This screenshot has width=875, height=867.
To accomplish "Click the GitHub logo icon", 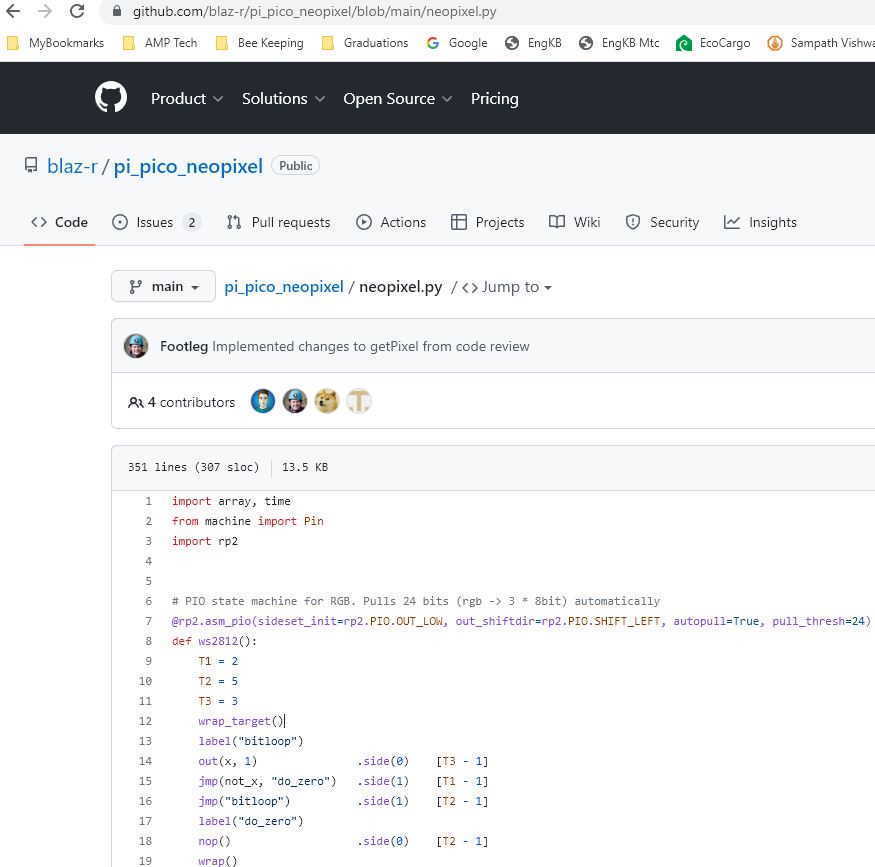I will tap(111, 98).
